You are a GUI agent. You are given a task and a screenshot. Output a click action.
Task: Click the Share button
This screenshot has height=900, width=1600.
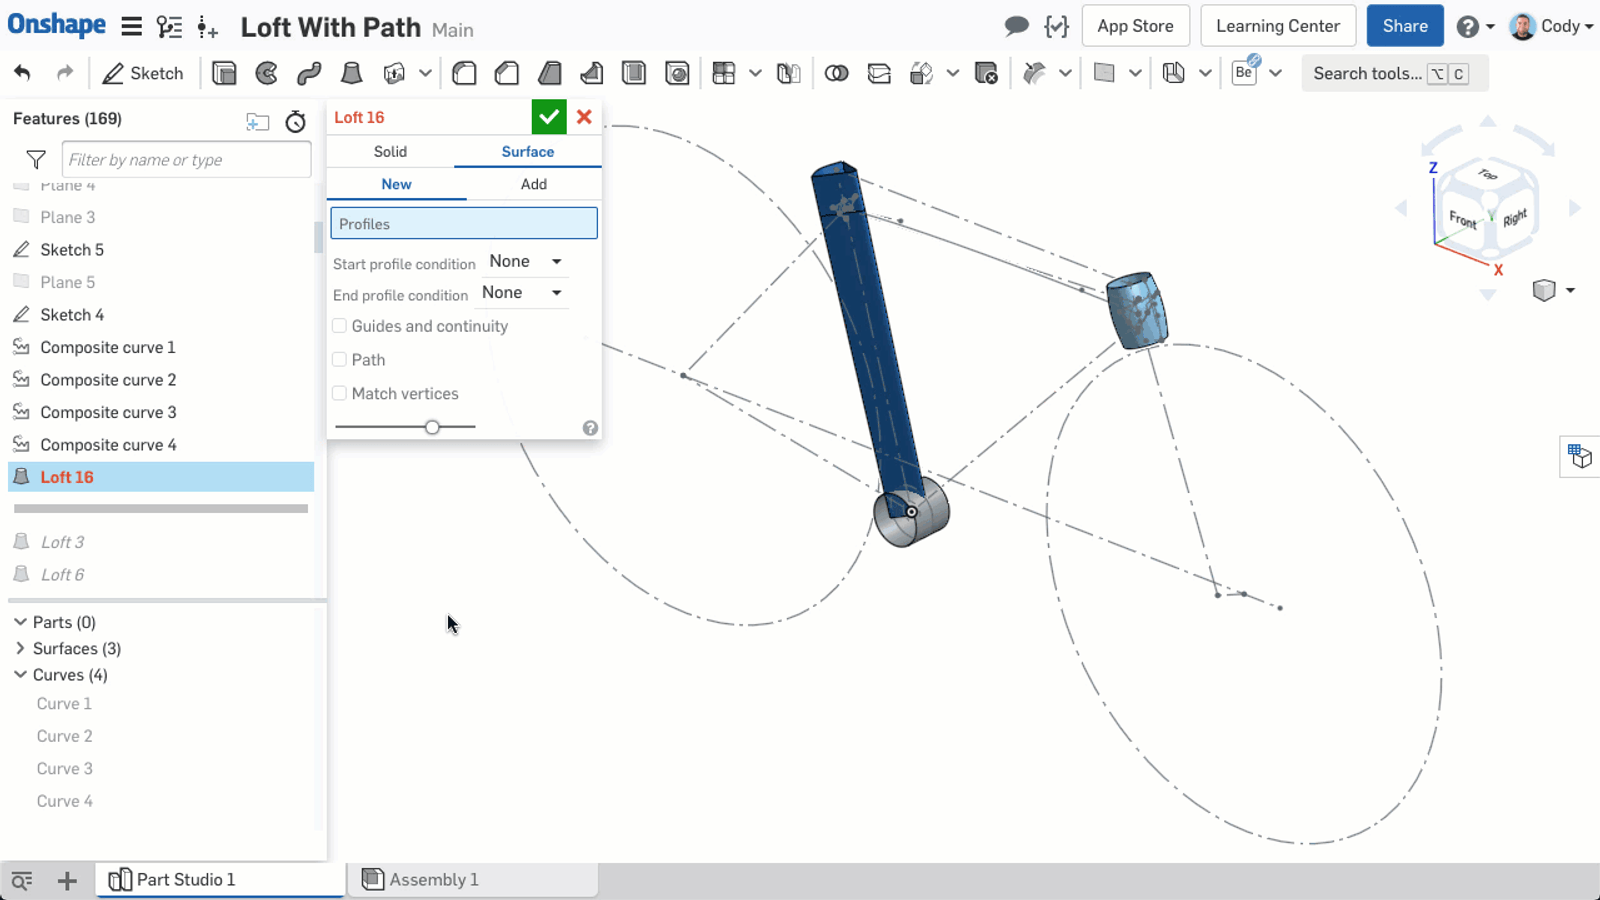(1404, 25)
